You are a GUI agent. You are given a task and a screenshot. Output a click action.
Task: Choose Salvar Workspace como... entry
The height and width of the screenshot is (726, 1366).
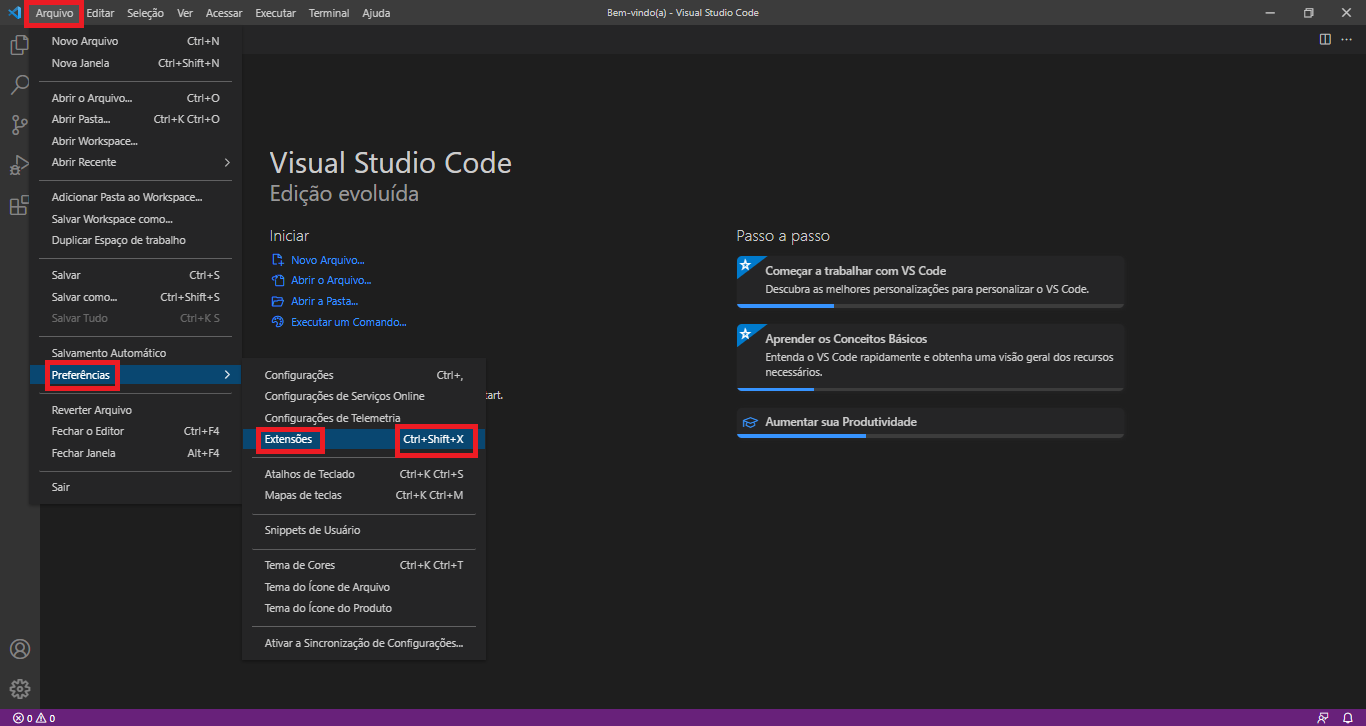(x=135, y=219)
